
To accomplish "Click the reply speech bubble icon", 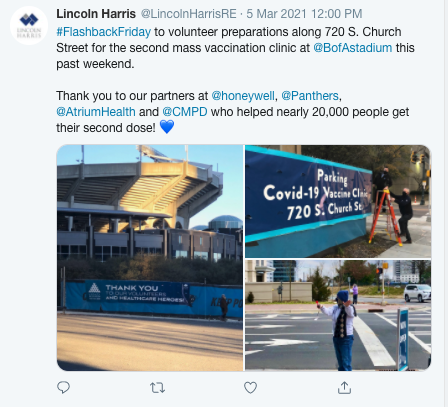I will click(63, 387).
